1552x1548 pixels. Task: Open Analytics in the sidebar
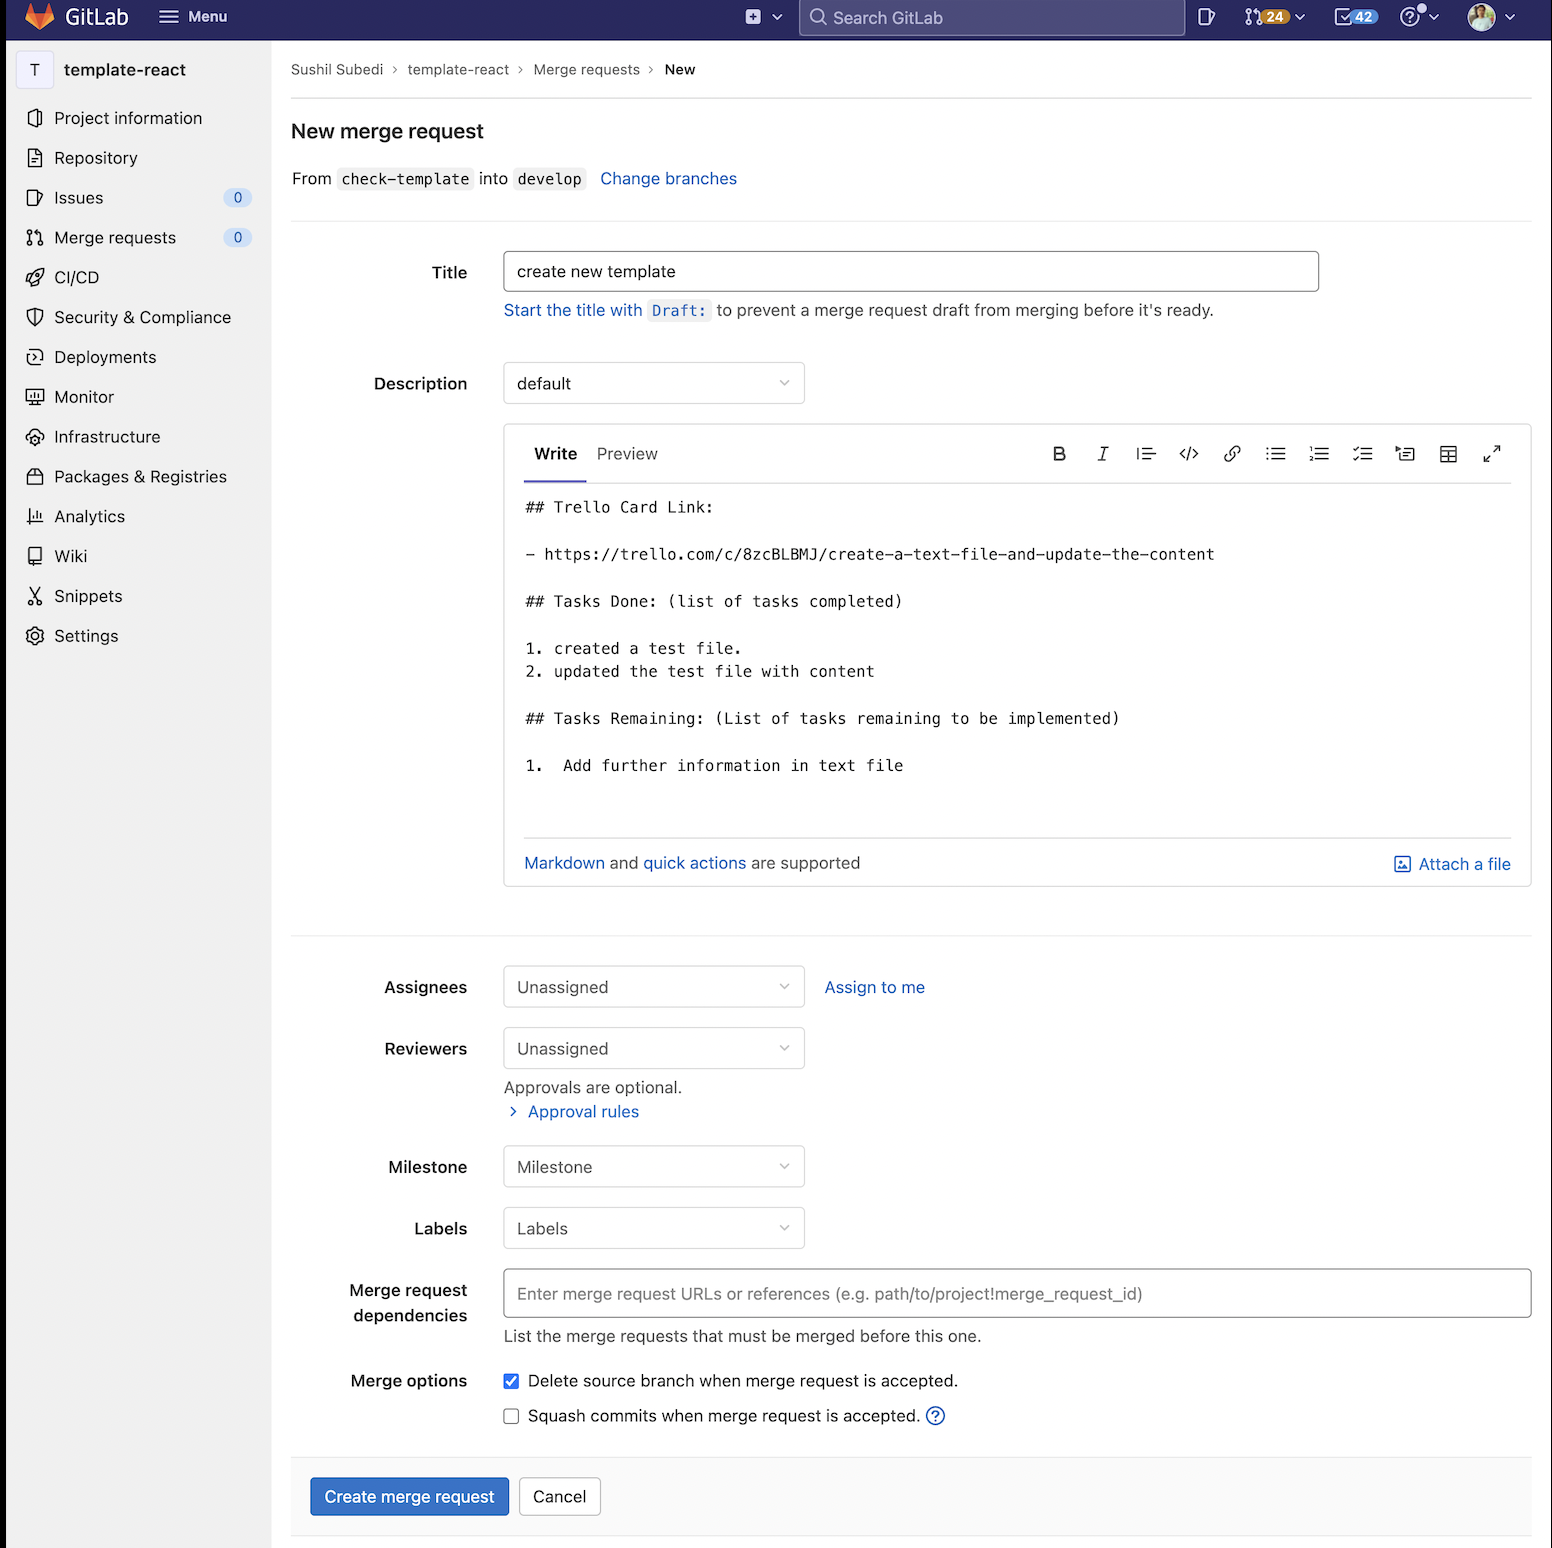tap(90, 517)
